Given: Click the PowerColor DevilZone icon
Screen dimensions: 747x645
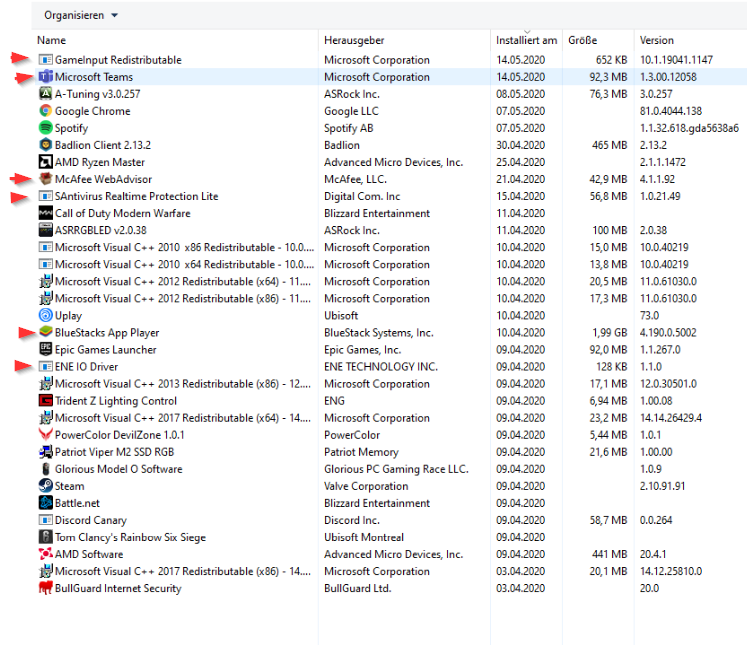Looking at the screenshot, I should (45, 434).
